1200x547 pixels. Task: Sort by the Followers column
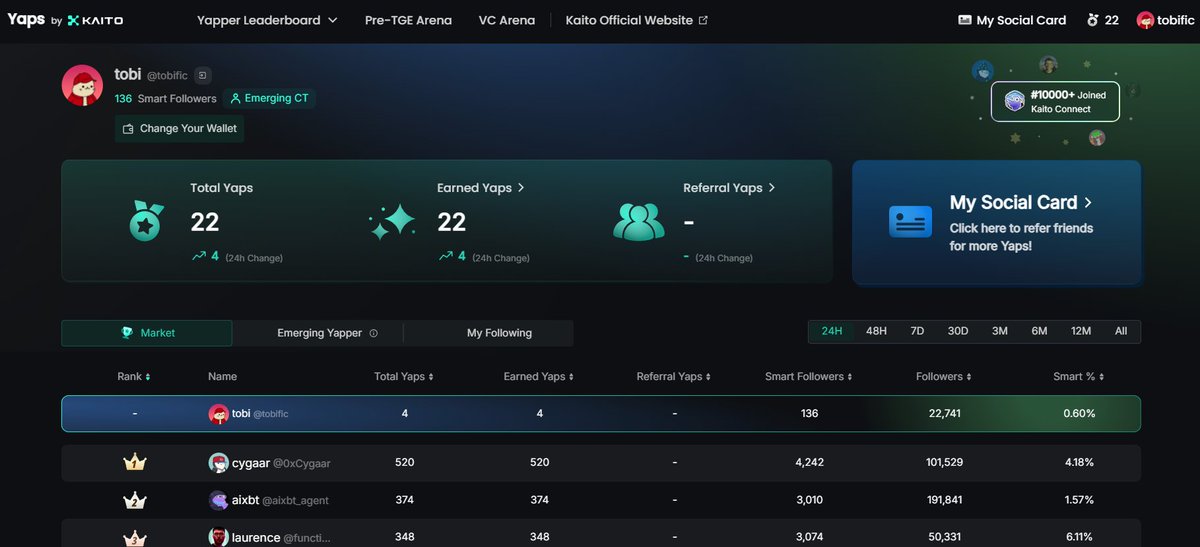tap(943, 377)
